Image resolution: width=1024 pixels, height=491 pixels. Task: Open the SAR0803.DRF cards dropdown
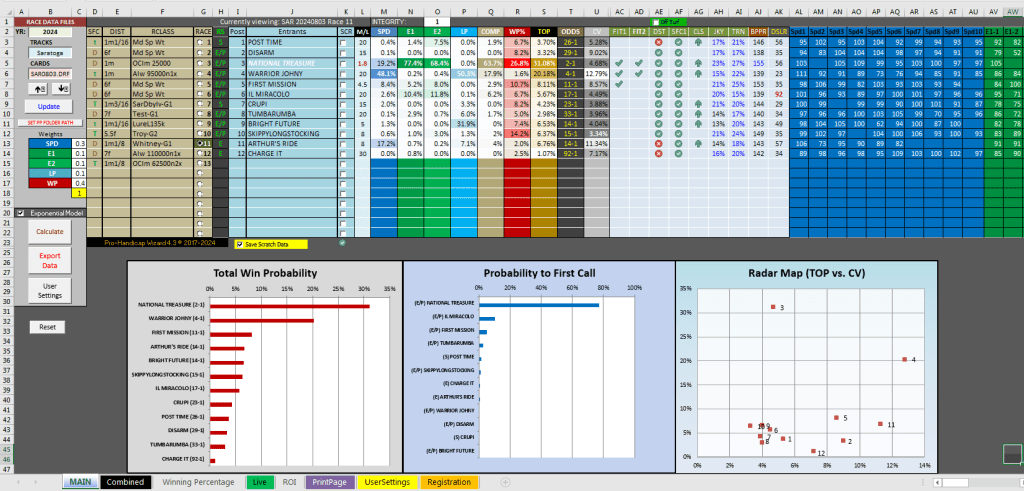[48, 73]
